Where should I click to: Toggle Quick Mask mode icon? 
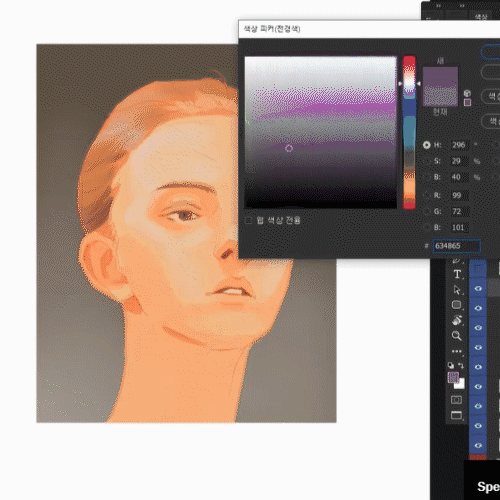(x=456, y=400)
